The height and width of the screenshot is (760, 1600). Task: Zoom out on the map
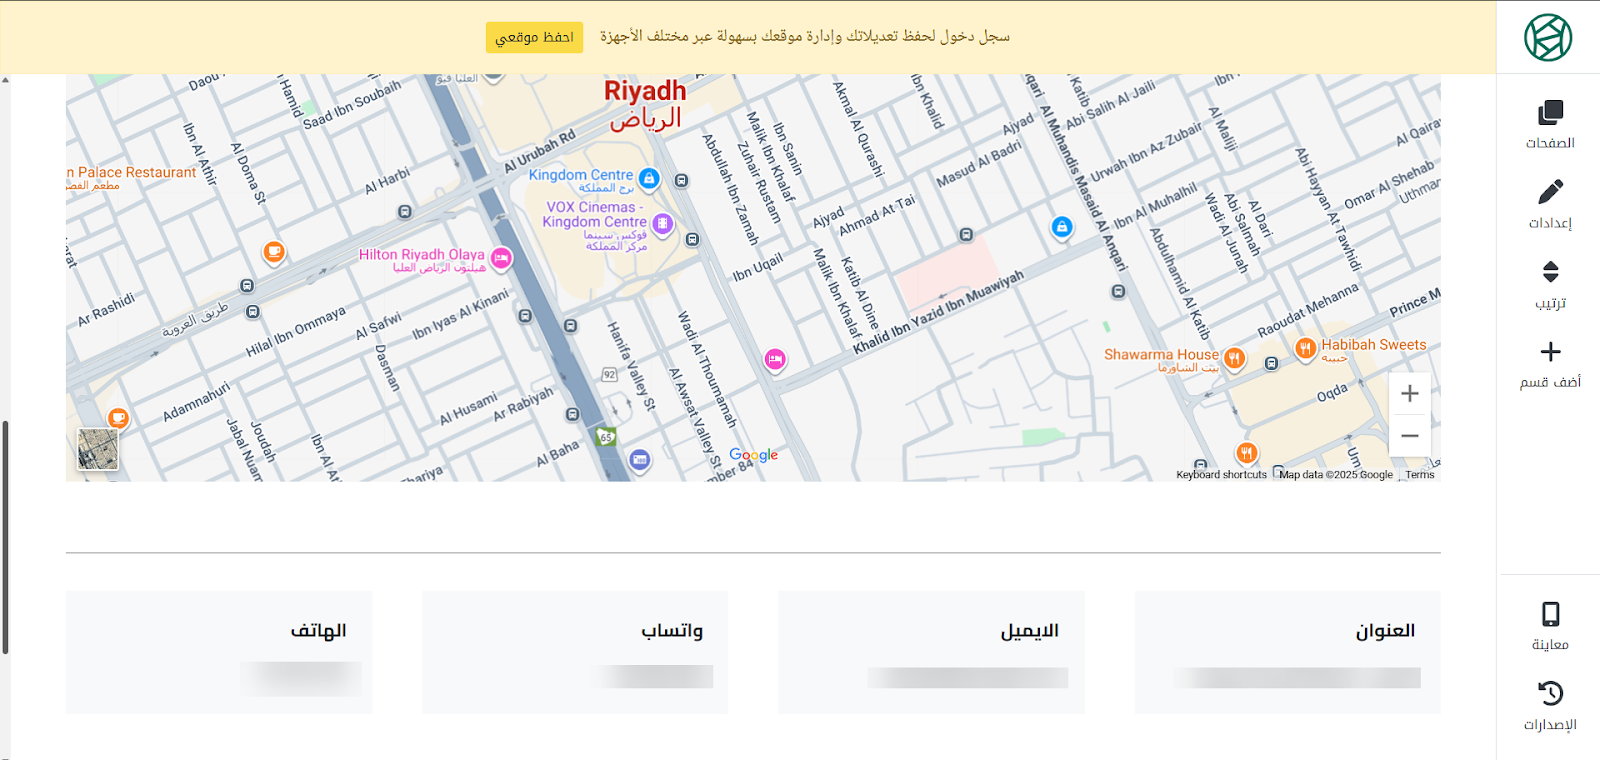[1409, 436]
